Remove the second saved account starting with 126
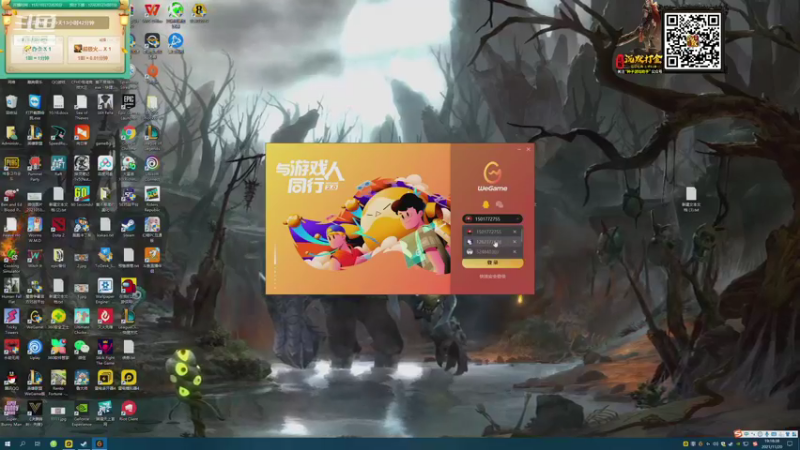The image size is (800, 450). point(514,242)
